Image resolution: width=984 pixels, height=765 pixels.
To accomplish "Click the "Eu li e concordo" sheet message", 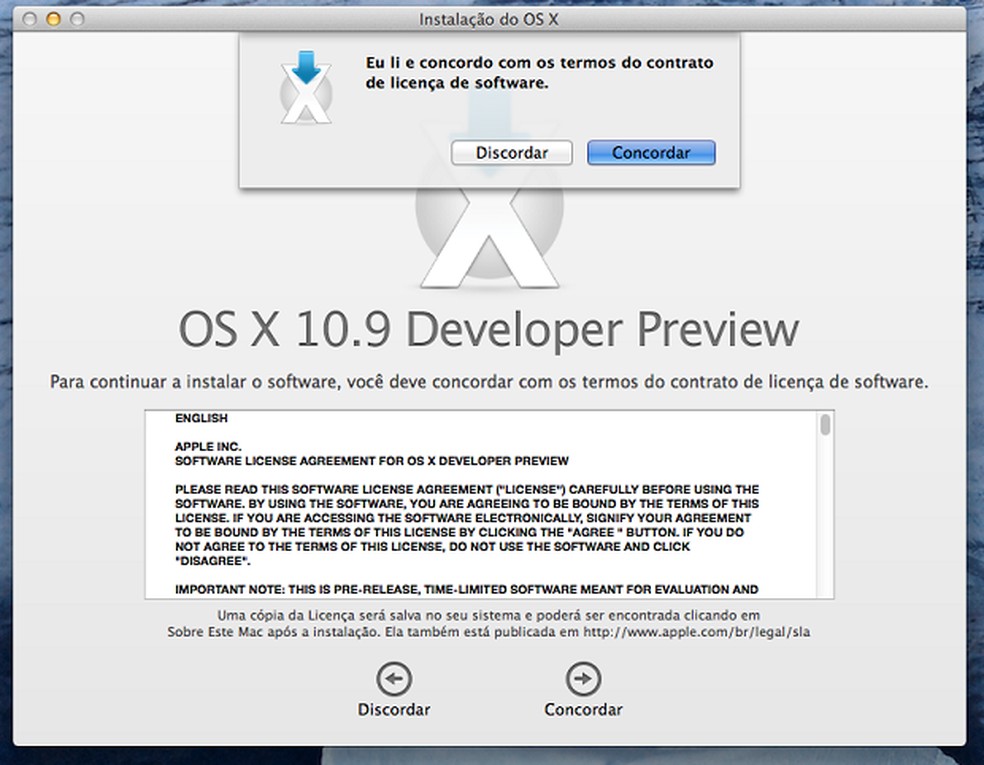I will point(540,73).
